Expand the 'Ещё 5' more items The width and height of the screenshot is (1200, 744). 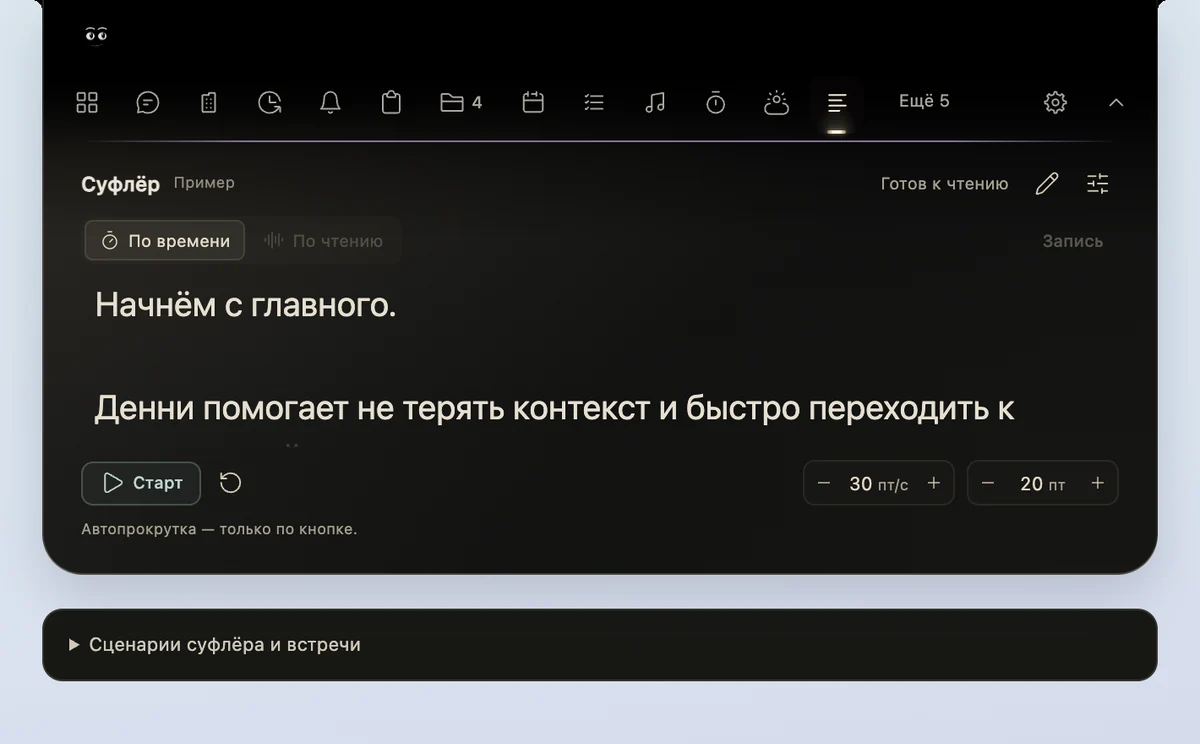tap(924, 101)
